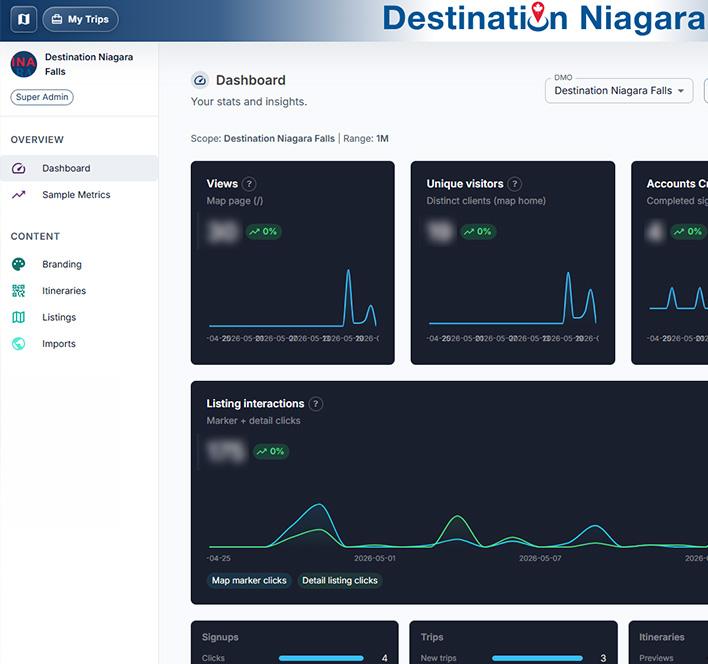Open Sample Metrics page
Screen dimensions: 708x664
(79, 195)
